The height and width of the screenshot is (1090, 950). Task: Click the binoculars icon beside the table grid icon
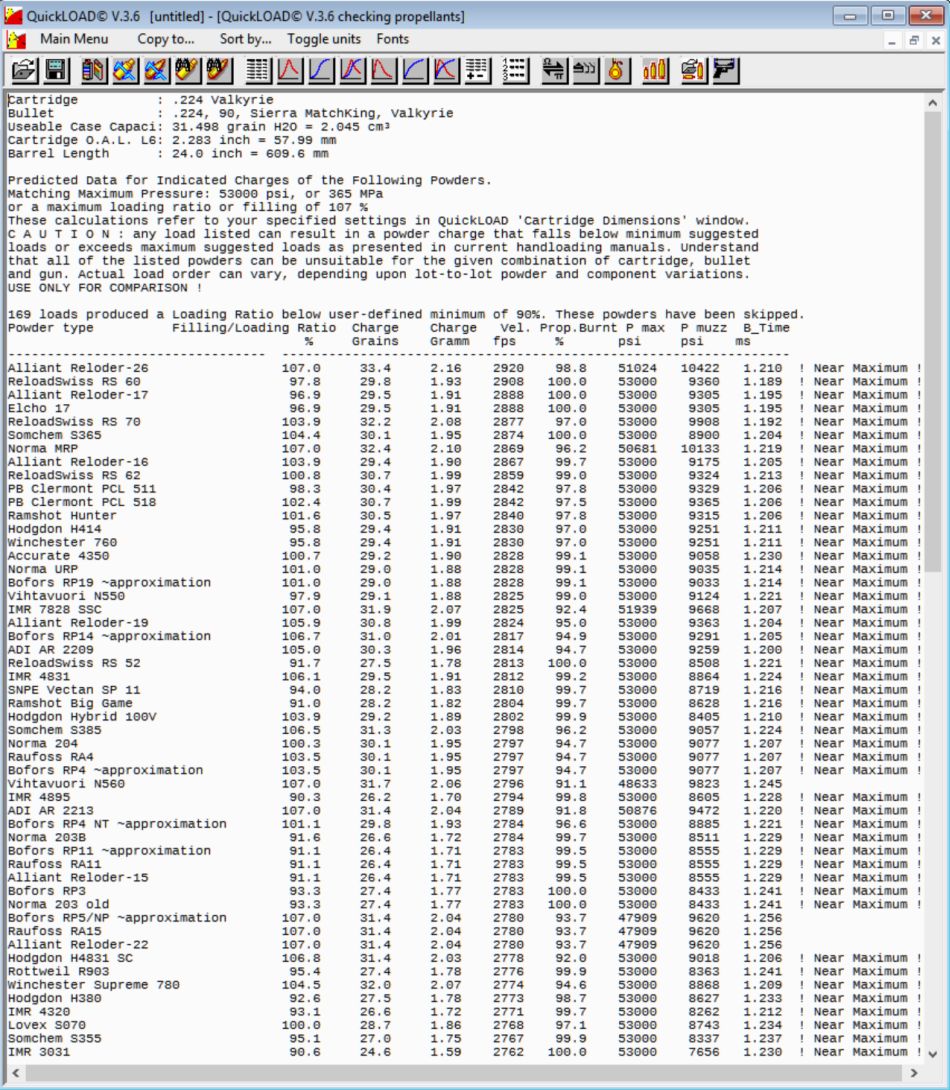218,70
